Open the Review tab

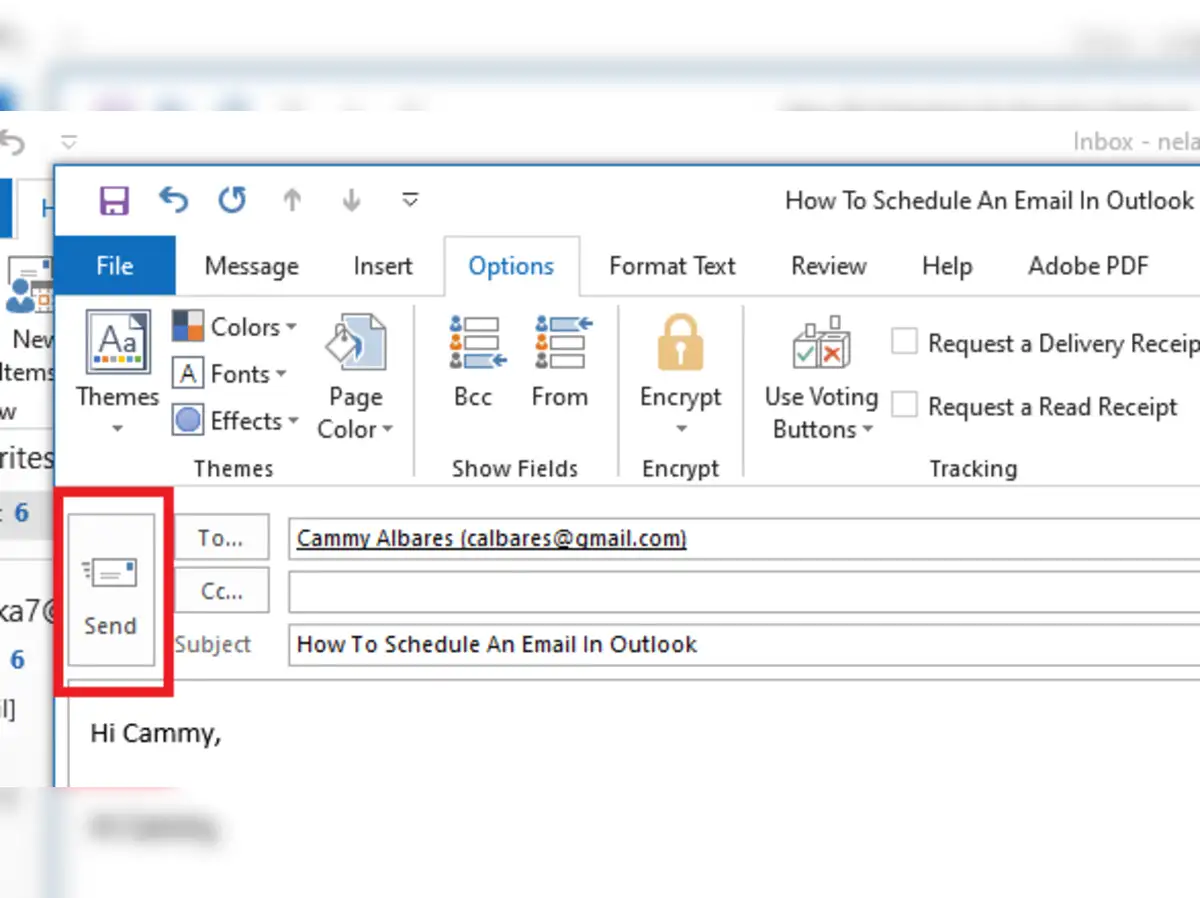coord(828,266)
